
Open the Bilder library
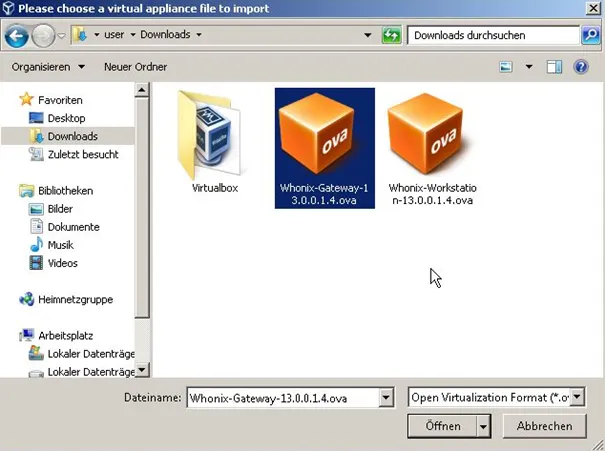coord(60,209)
